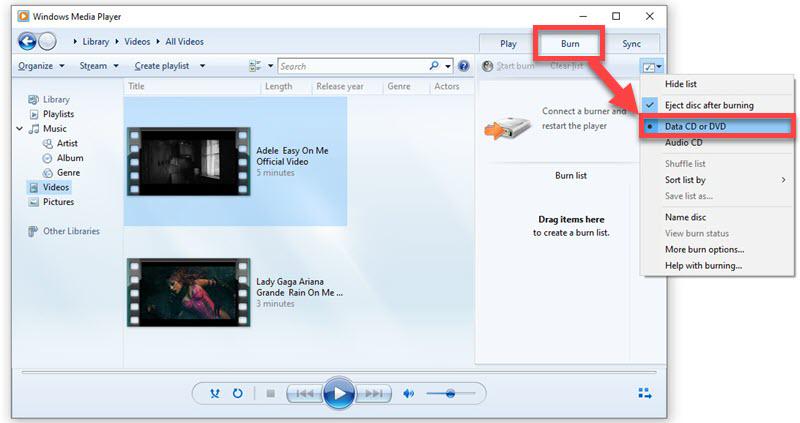
Task: Select the Playlists sidebar icon
Action: [x=34, y=114]
